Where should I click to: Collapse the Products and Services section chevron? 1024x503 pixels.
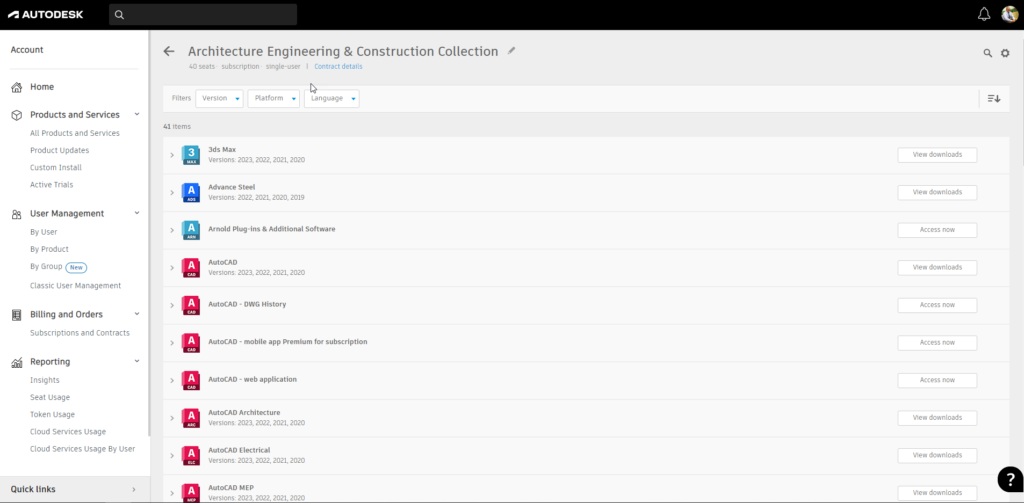(136, 114)
